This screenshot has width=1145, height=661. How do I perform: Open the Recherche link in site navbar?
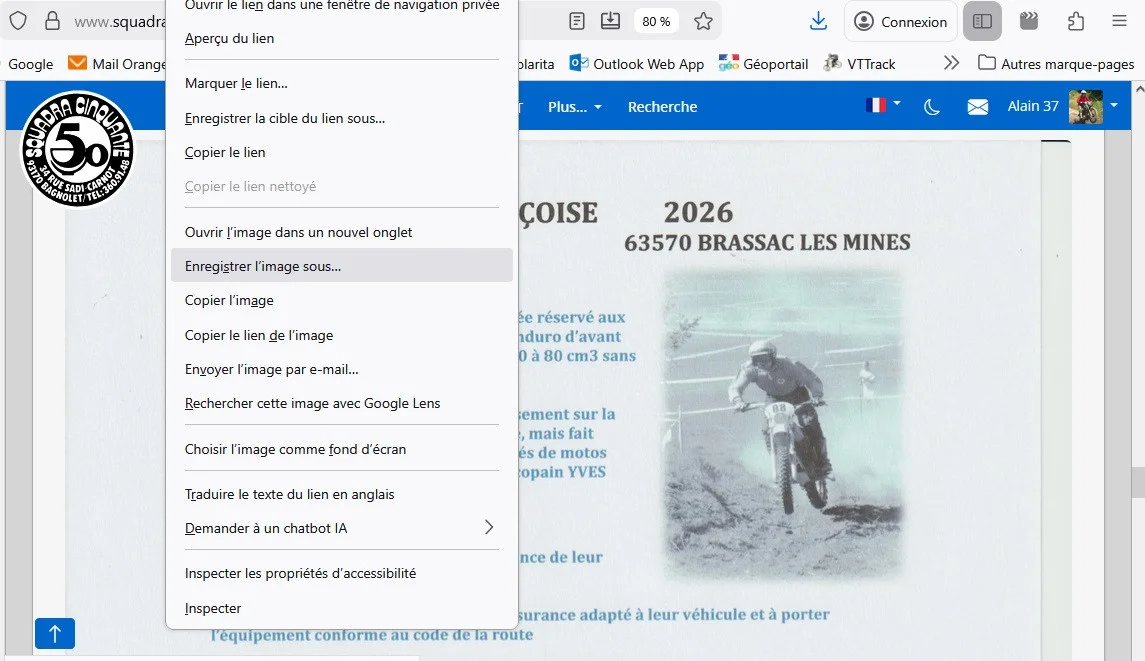click(x=662, y=107)
